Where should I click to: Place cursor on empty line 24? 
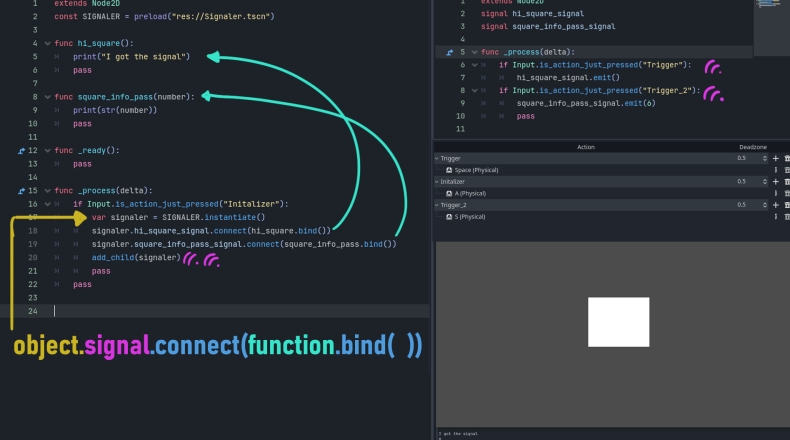(x=200, y=311)
